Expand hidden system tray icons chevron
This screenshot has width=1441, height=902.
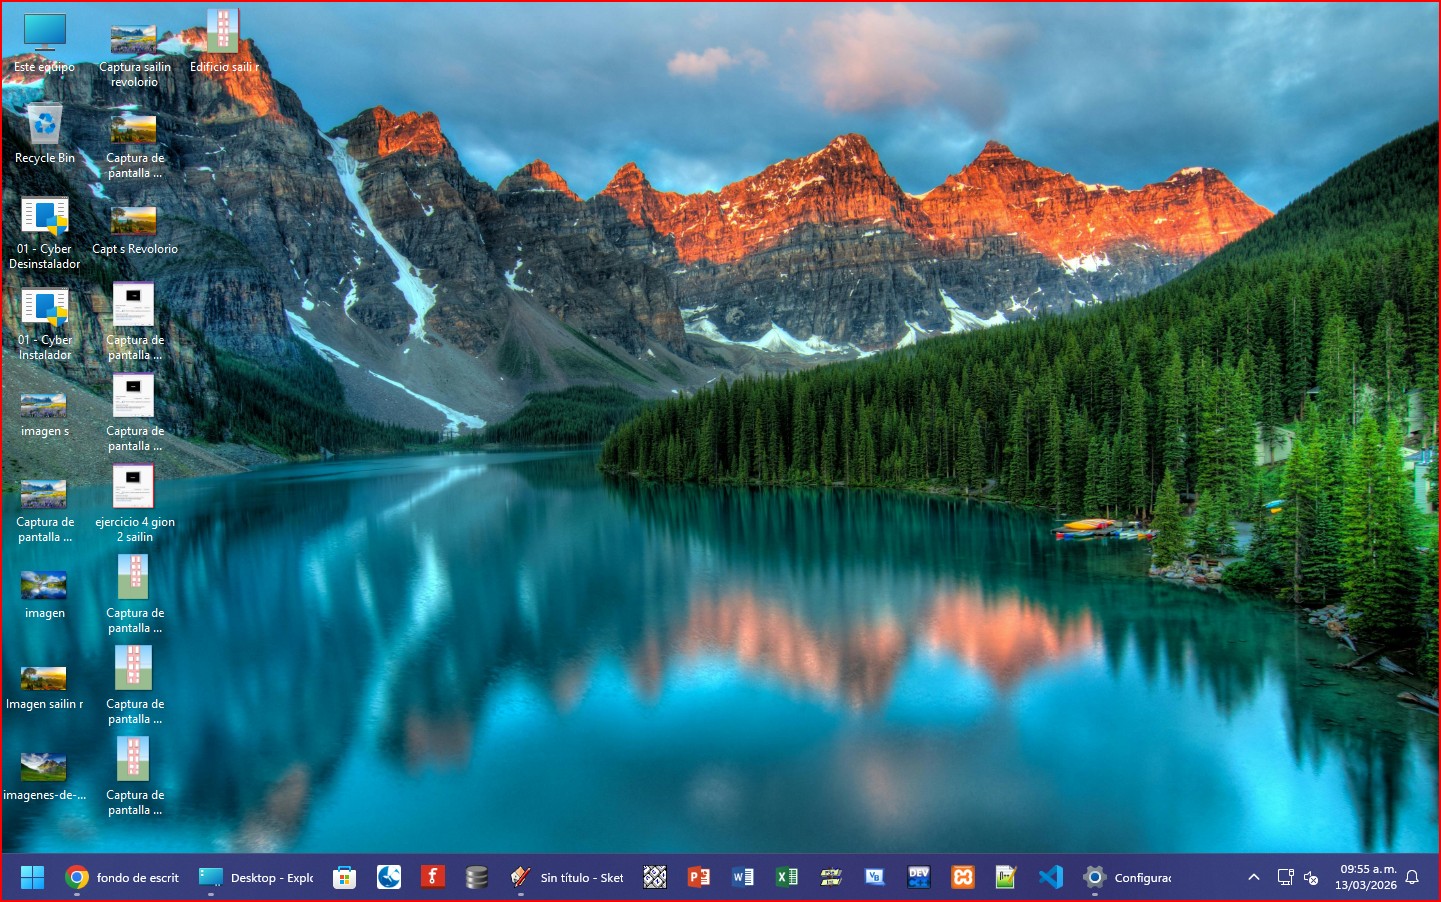[x=1253, y=877]
